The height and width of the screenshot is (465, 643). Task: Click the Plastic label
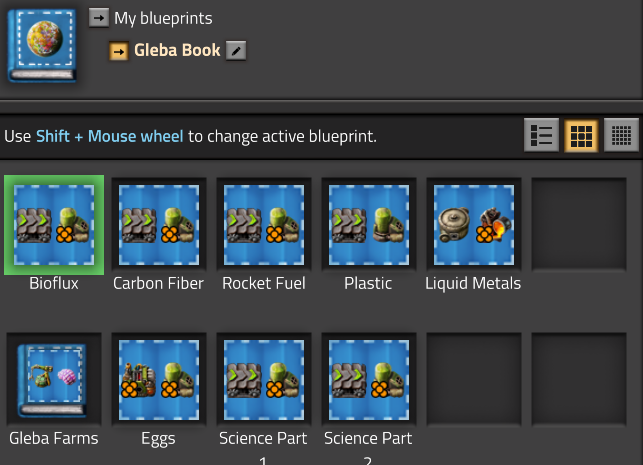368,283
